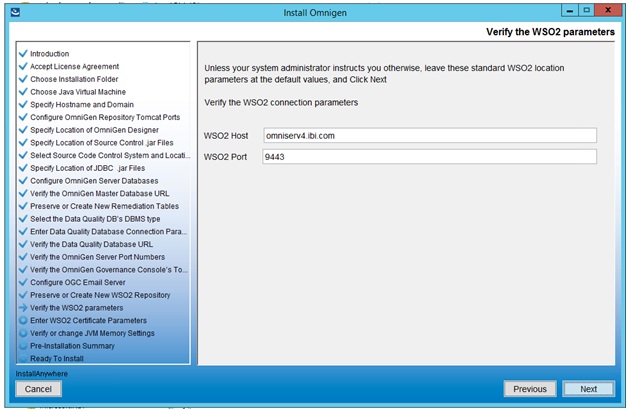Go back with the Previous button
Viewport: 628px width, 411px height.
[x=529, y=389]
